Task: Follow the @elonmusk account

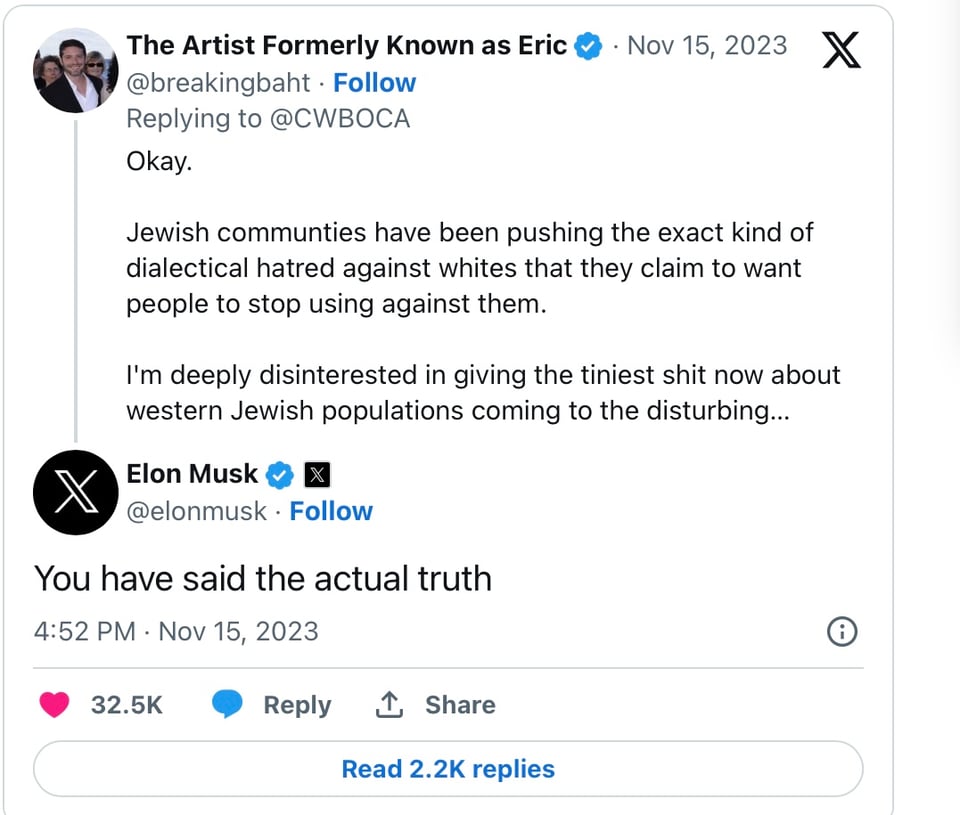Action: [330, 511]
